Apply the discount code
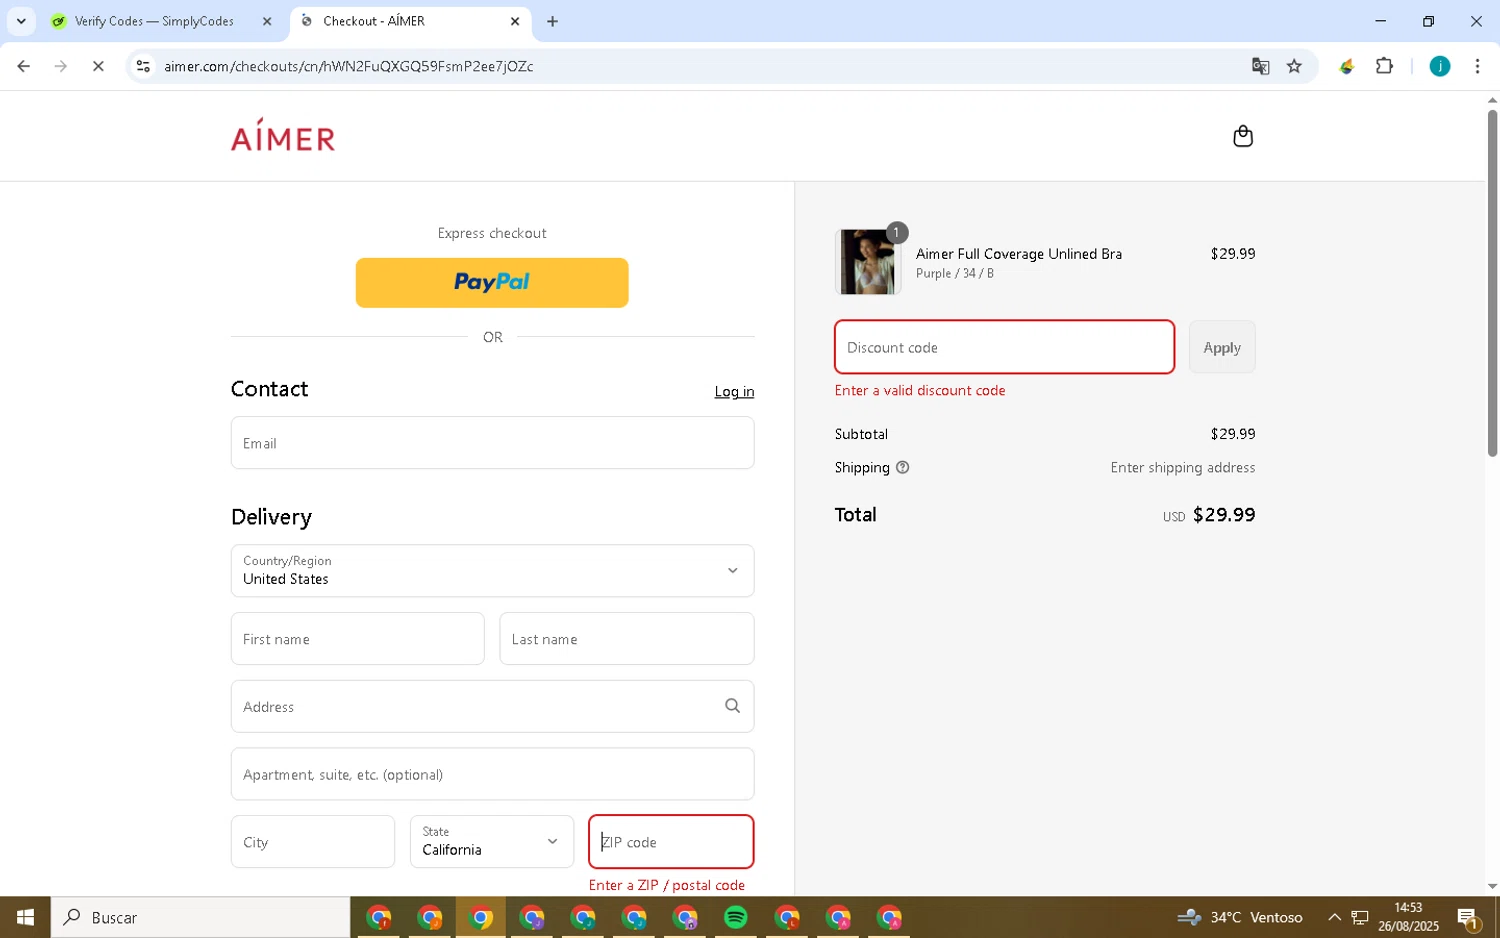This screenshot has width=1500, height=938. 1222,347
